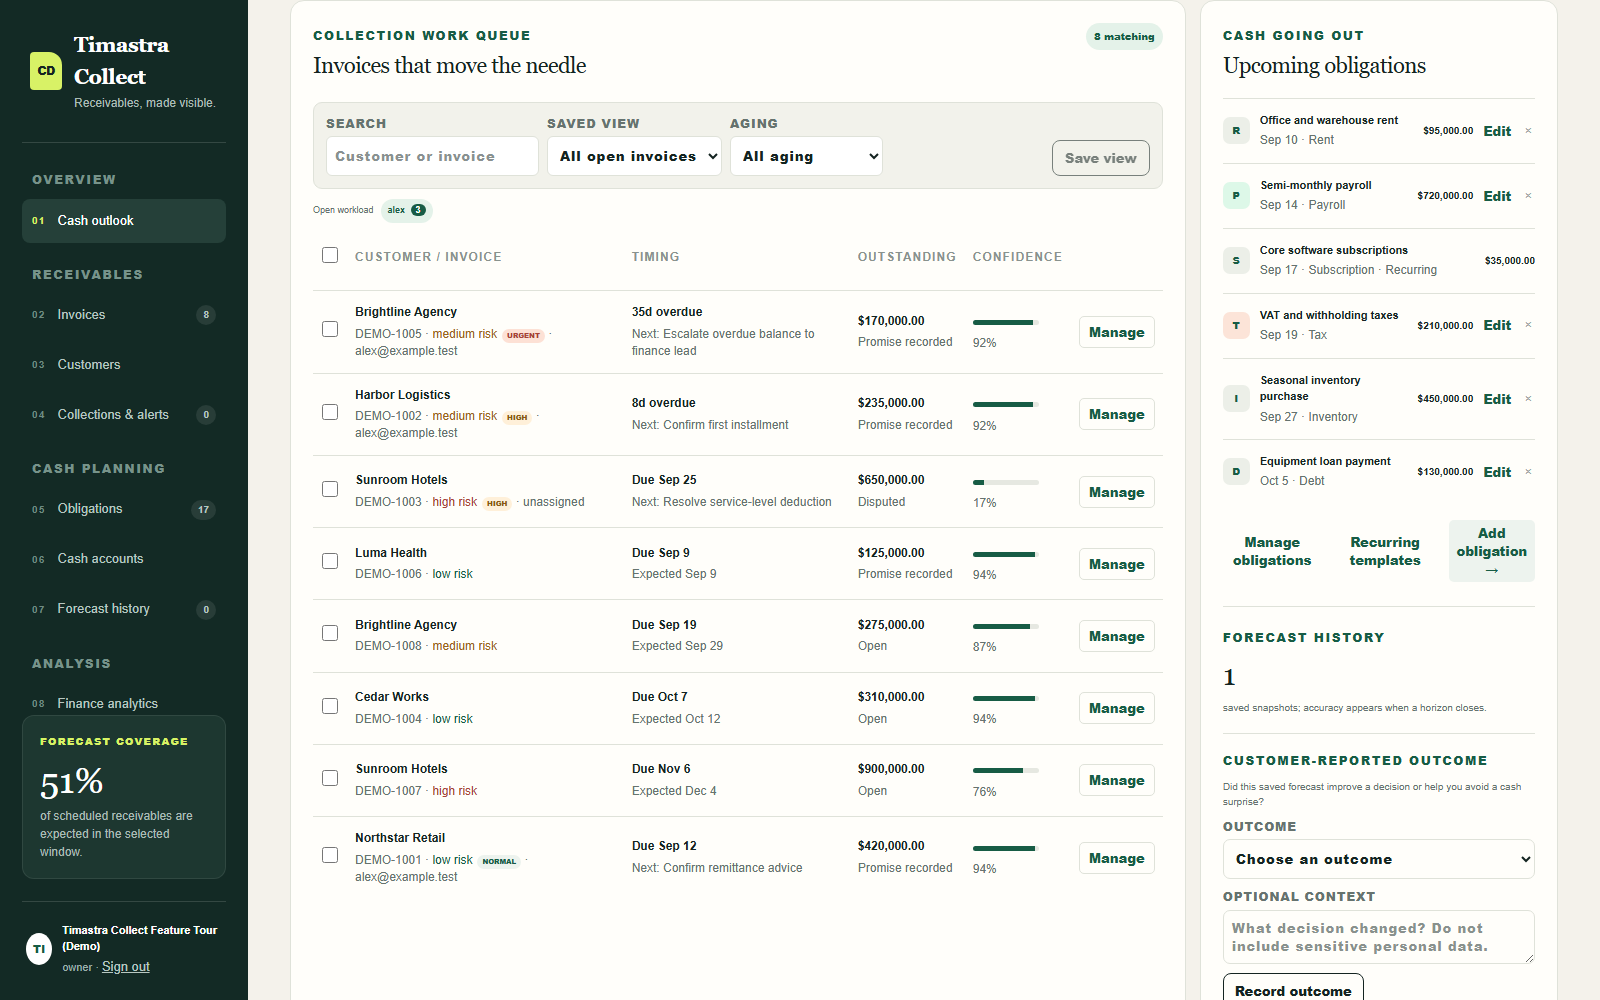Image resolution: width=1600 pixels, height=1000 pixels.
Task: Click the 17% confidence bar for Sunroom Hotels
Action: coord(1005,482)
